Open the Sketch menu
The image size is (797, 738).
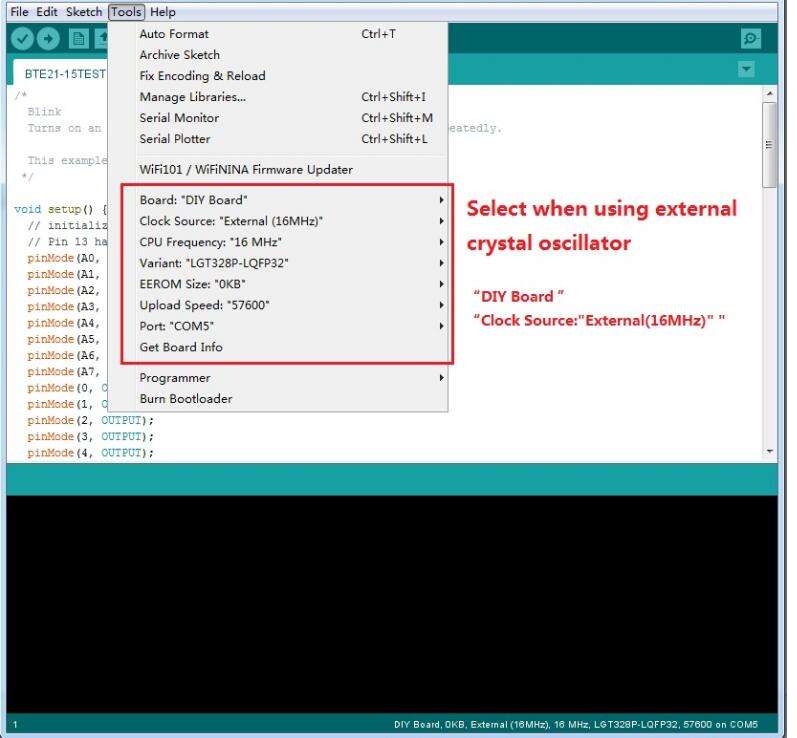(84, 12)
